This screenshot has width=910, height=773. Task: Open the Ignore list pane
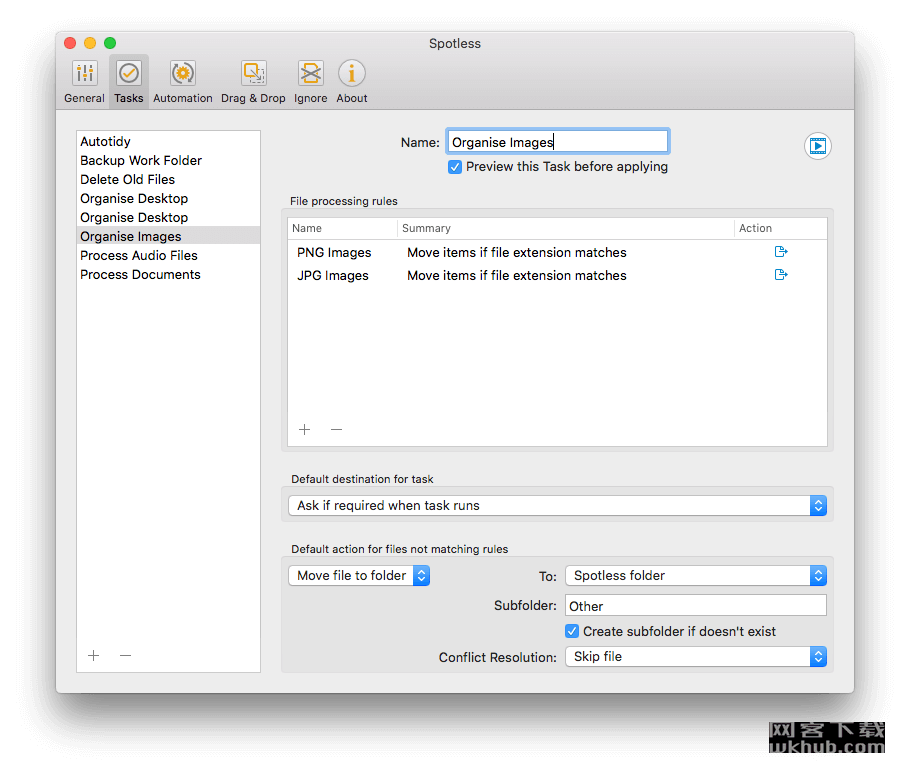[310, 82]
